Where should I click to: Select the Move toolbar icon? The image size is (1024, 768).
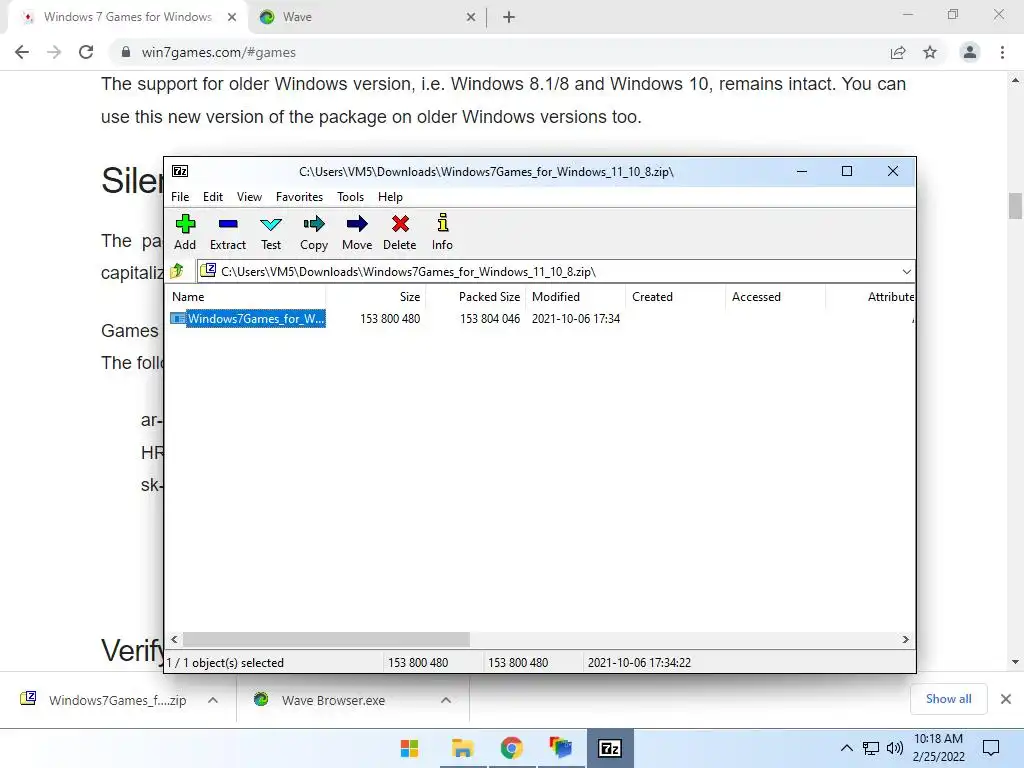[357, 232]
